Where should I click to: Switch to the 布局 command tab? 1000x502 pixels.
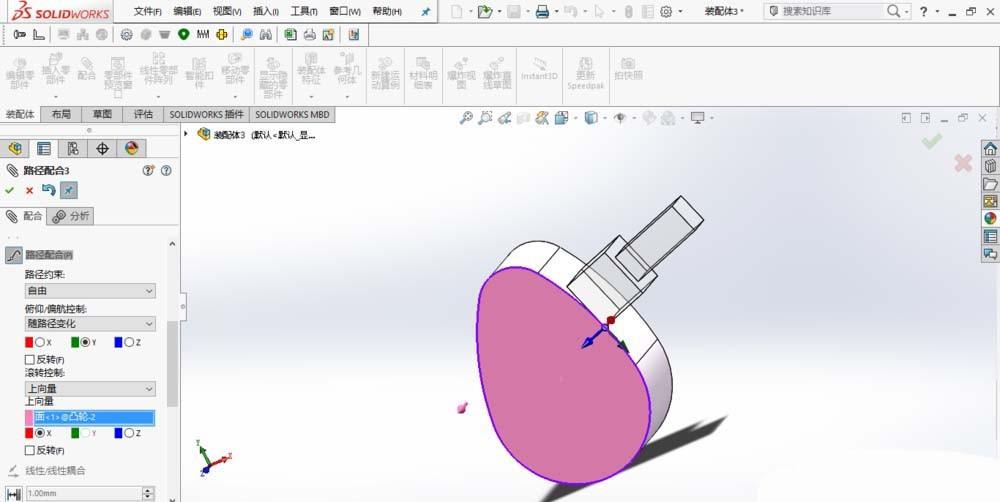click(61, 114)
